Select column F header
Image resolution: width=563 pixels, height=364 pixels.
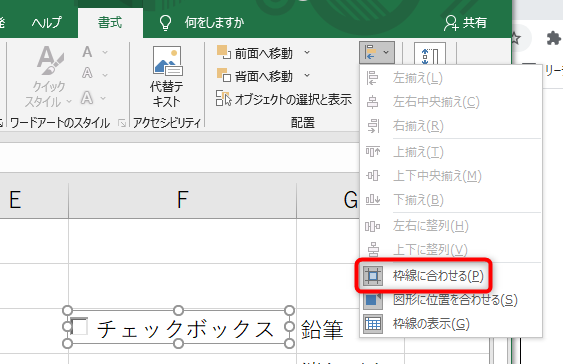click(x=182, y=200)
